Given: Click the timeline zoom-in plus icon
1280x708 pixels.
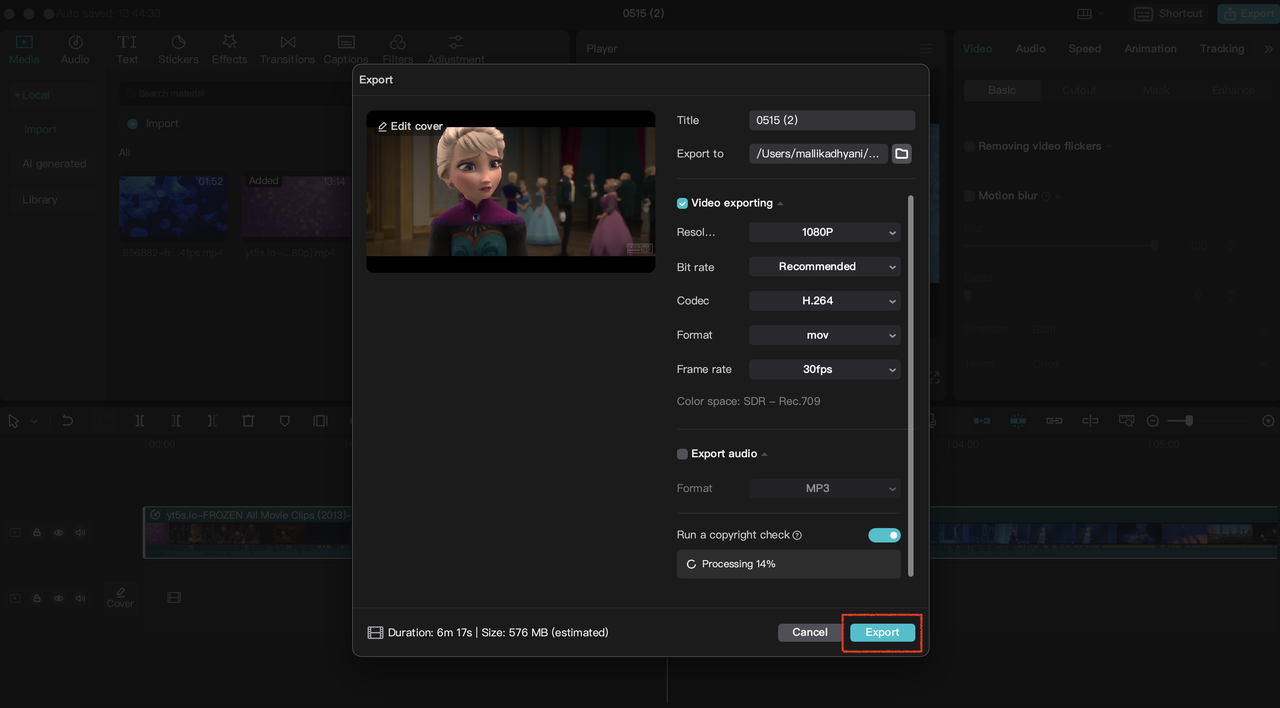Looking at the screenshot, I should tap(1268, 421).
